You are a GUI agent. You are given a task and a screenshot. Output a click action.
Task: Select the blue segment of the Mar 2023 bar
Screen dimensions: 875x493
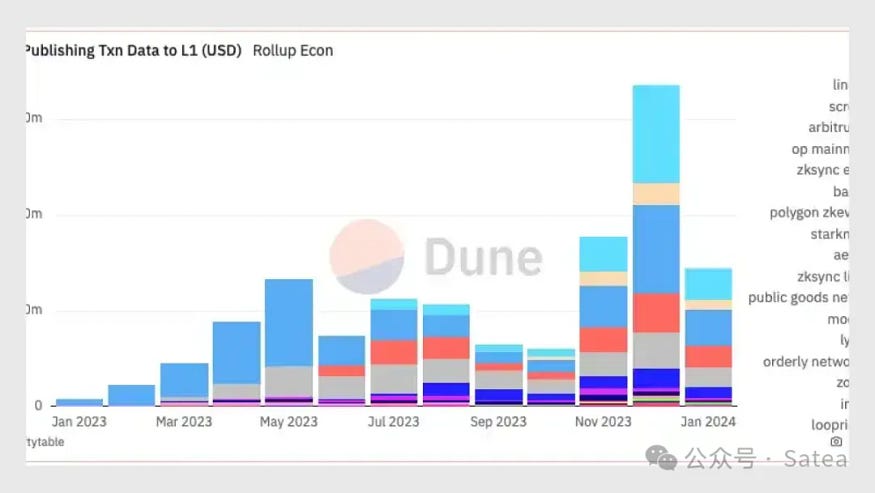pyautogui.click(x=184, y=380)
